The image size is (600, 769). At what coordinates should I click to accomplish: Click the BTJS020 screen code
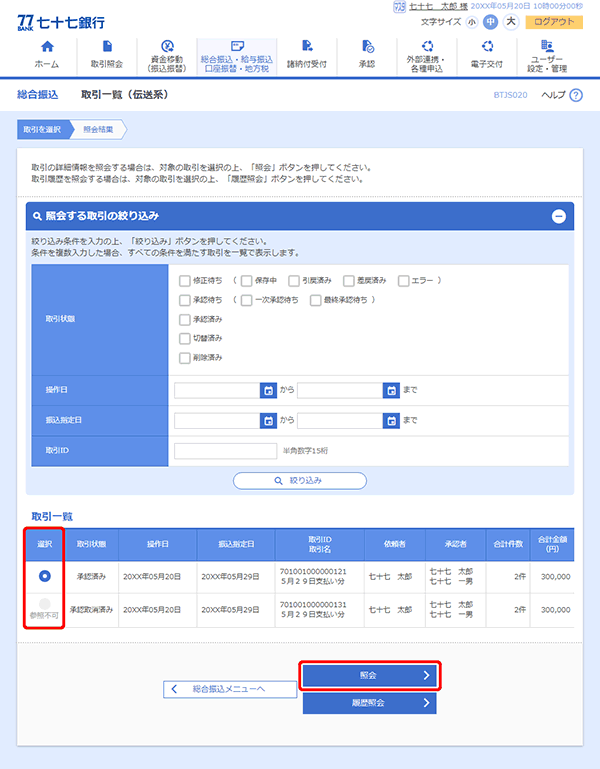(510, 95)
